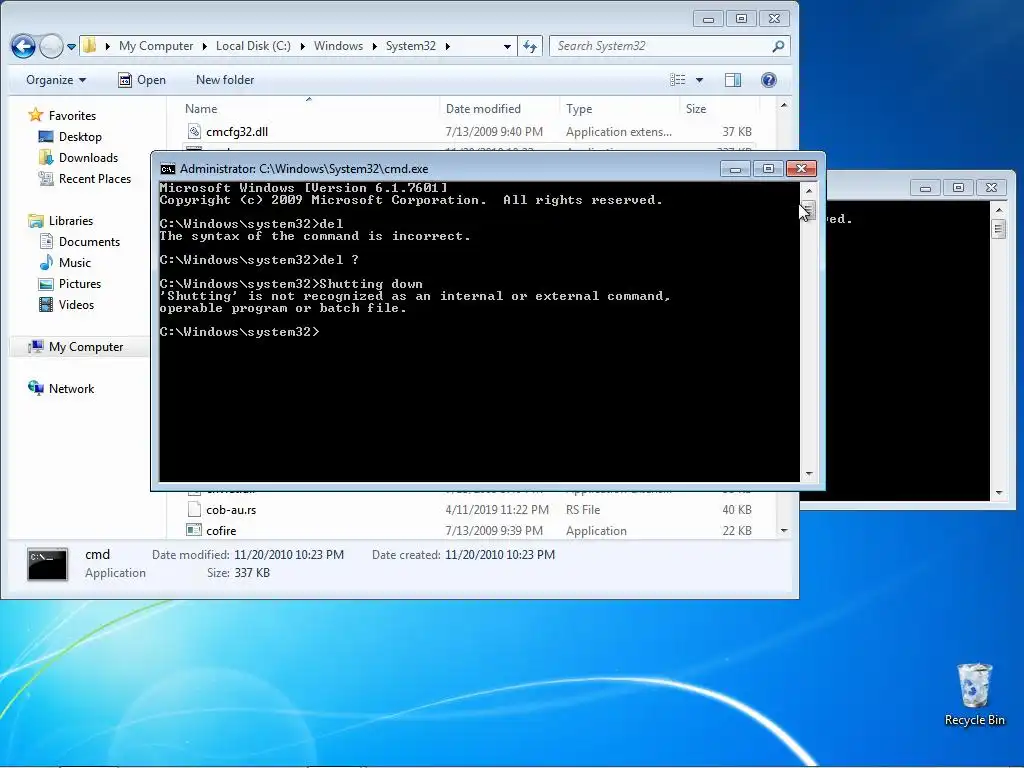Click the Change your view icon
Image resolution: width=1024 pixels, height=768 pixels.
(678, 80)
